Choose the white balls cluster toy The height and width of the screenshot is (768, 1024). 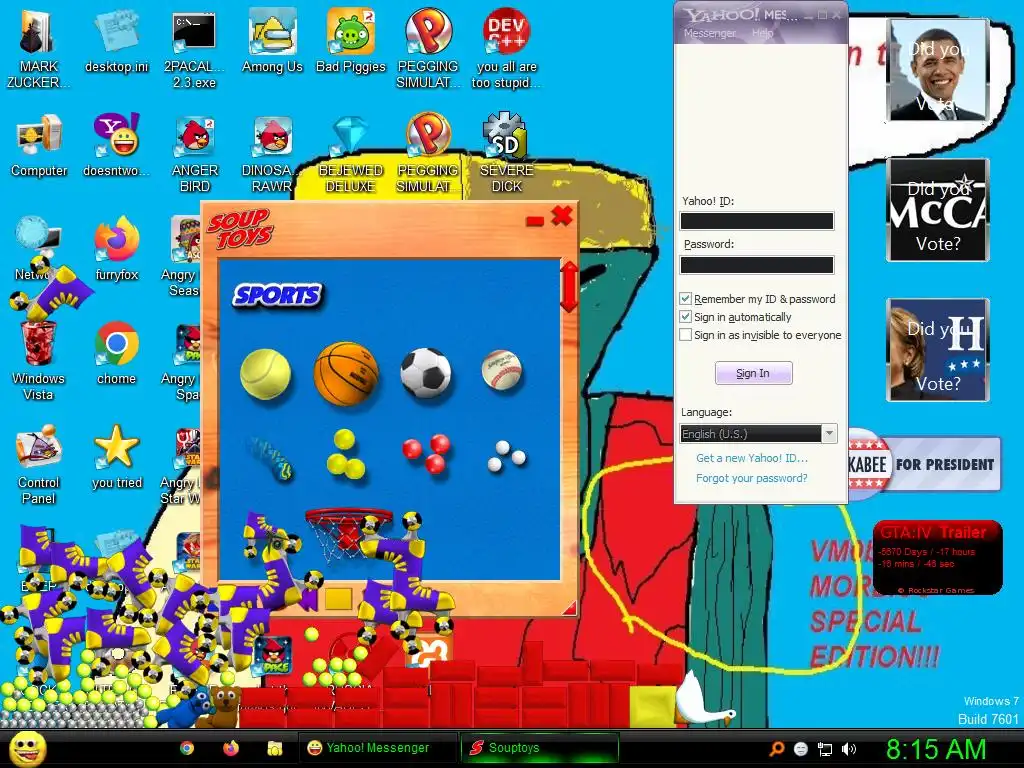coord(507,456)
